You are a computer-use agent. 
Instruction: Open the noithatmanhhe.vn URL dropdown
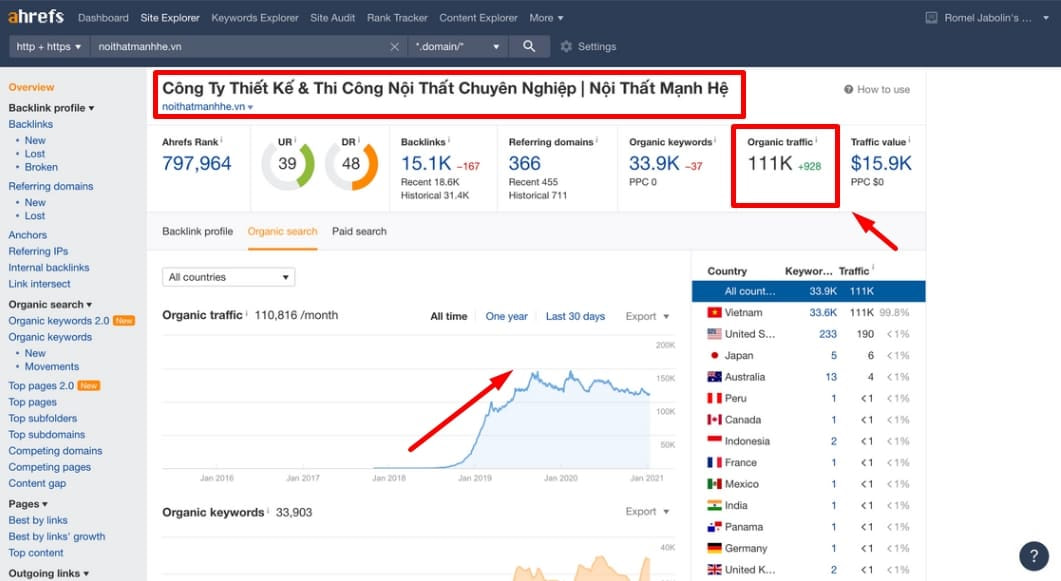point(208,107)
